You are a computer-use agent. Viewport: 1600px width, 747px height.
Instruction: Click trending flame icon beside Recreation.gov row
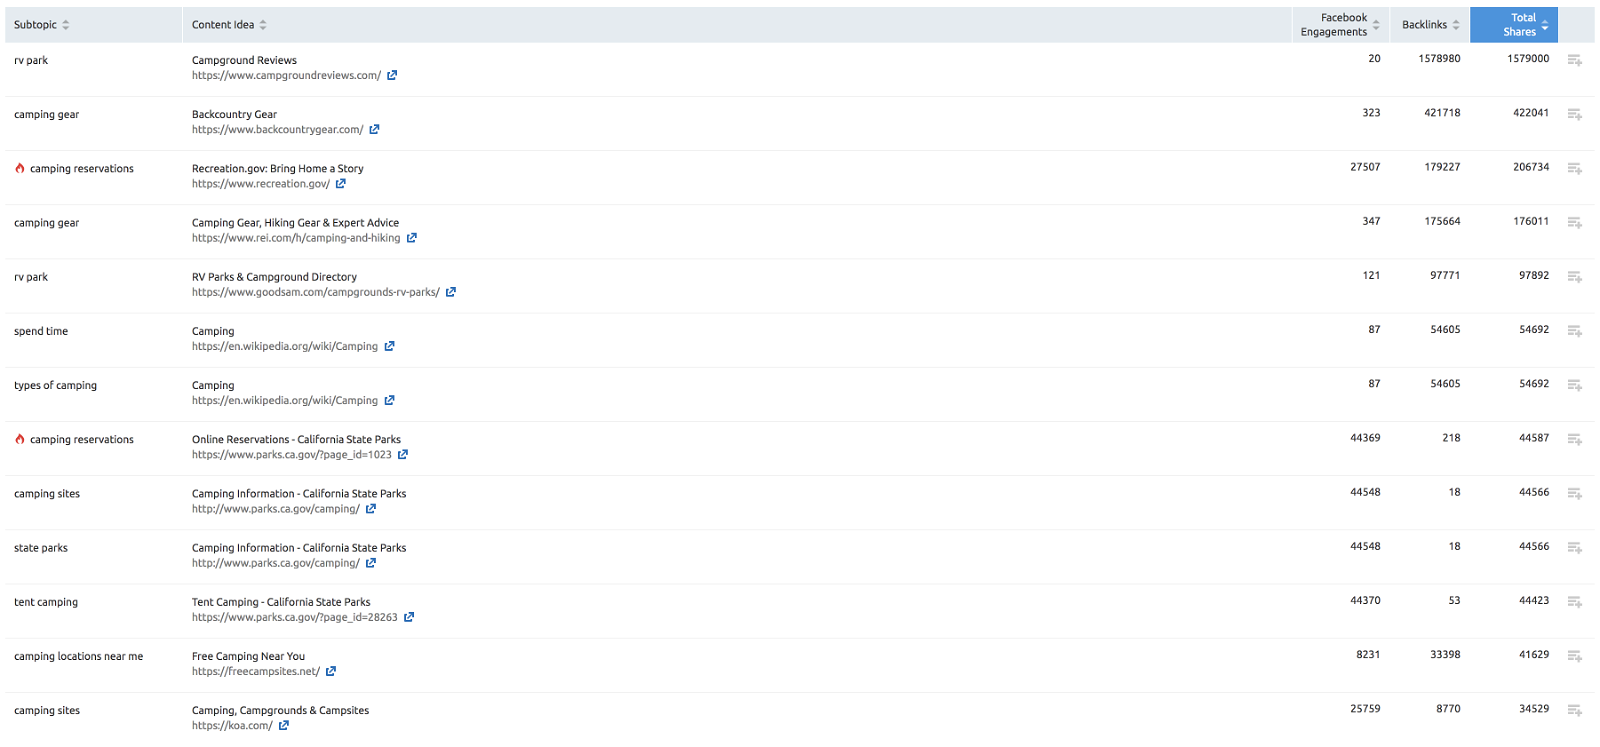pos(20,168)
